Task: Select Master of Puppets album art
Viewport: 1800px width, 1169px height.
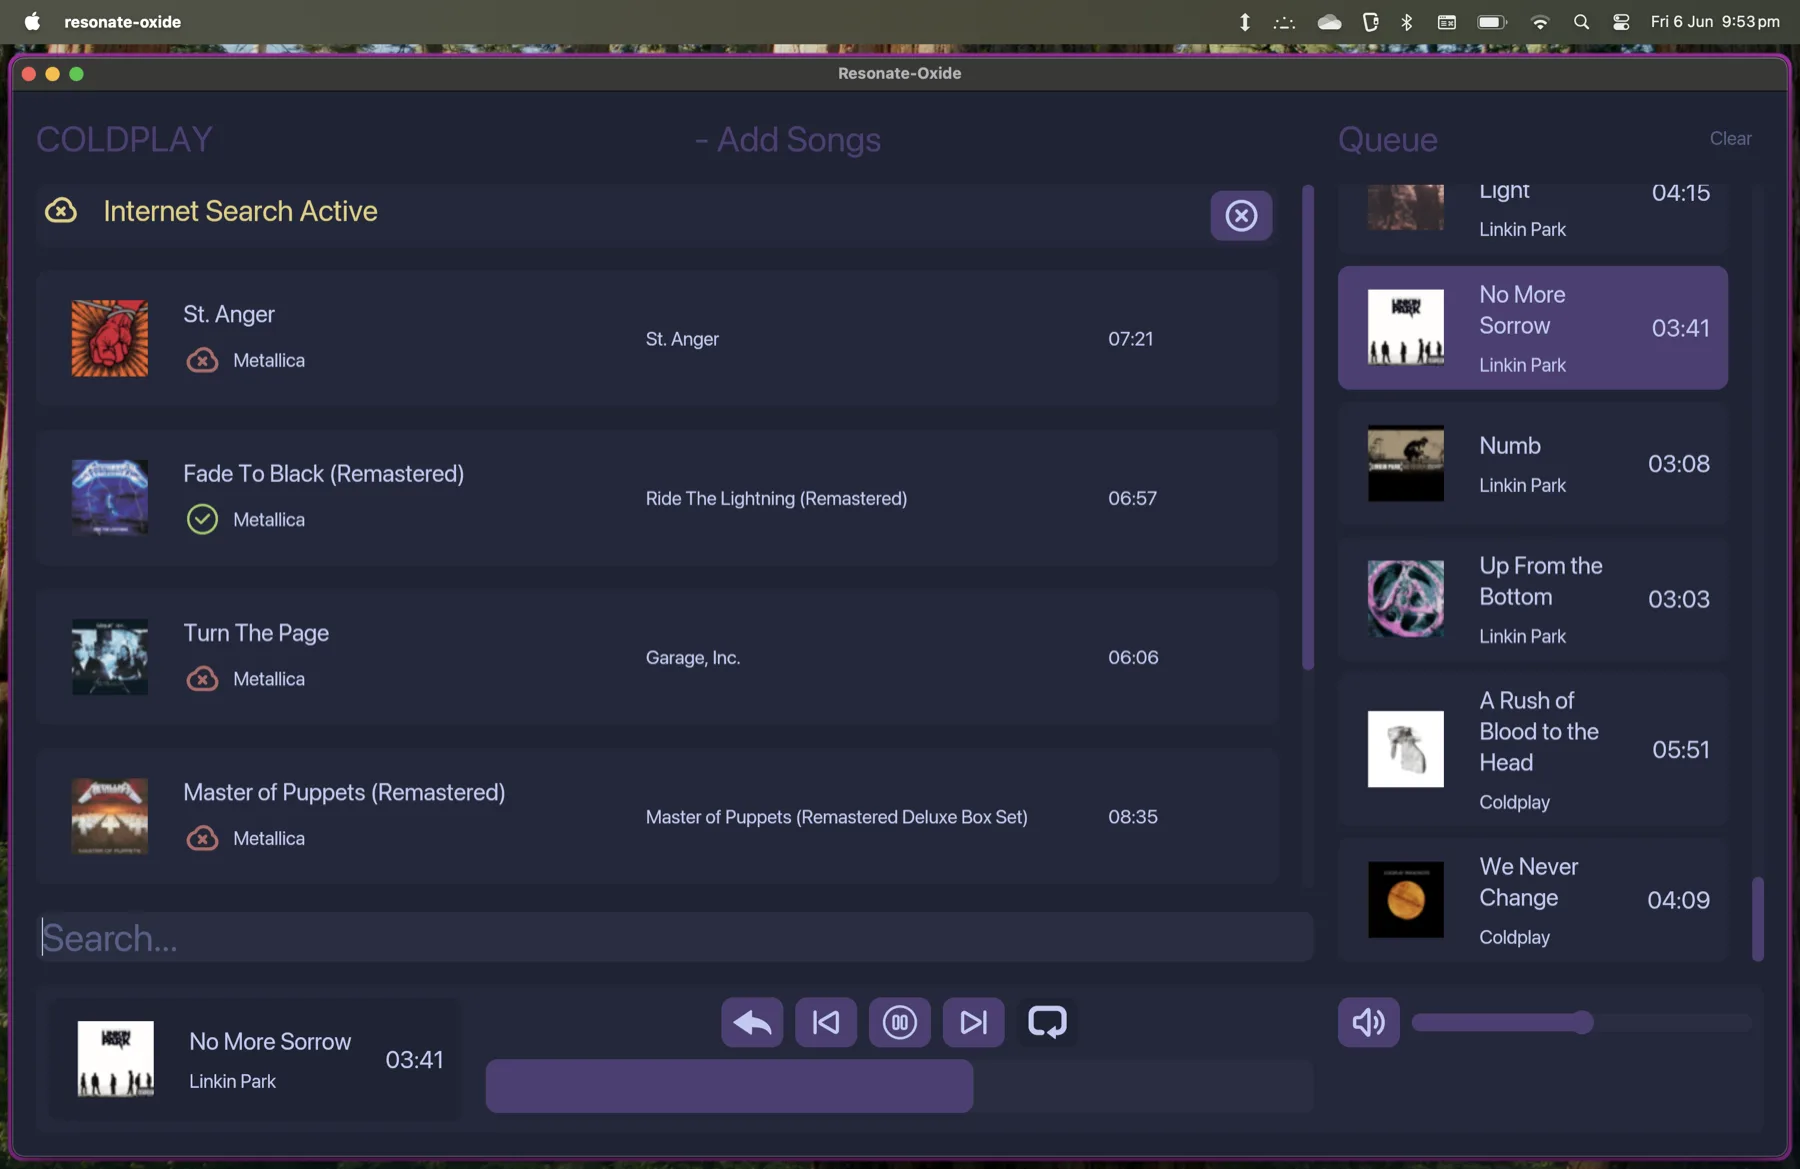Action: 110,816
